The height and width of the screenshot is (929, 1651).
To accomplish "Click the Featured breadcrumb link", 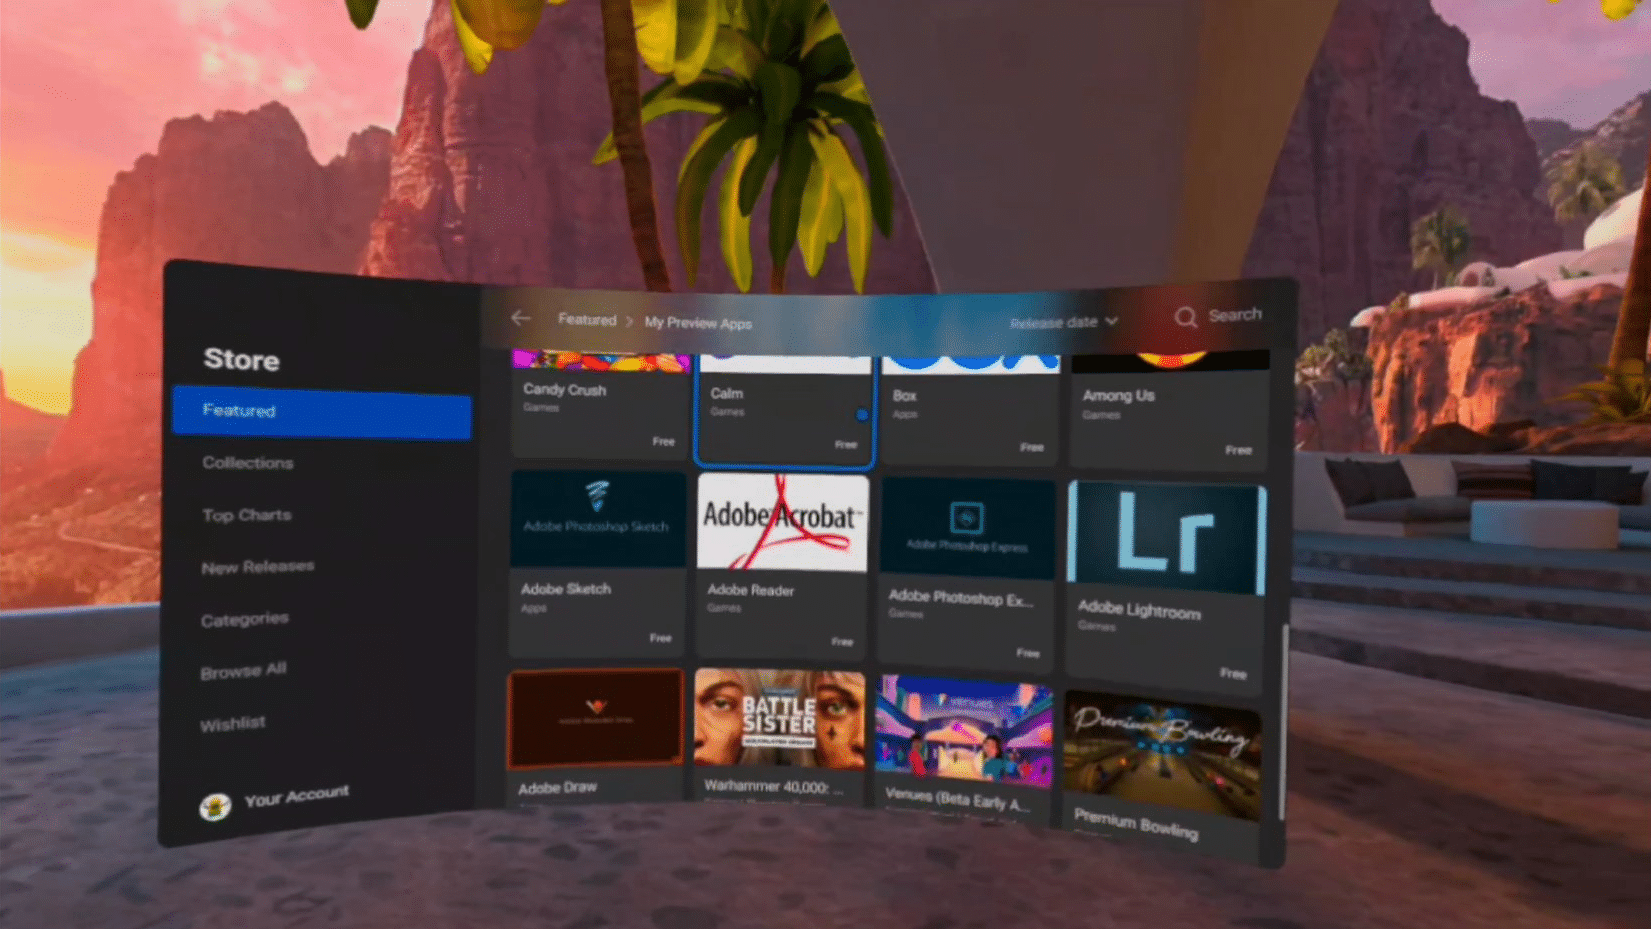I will tap(587, 320).
